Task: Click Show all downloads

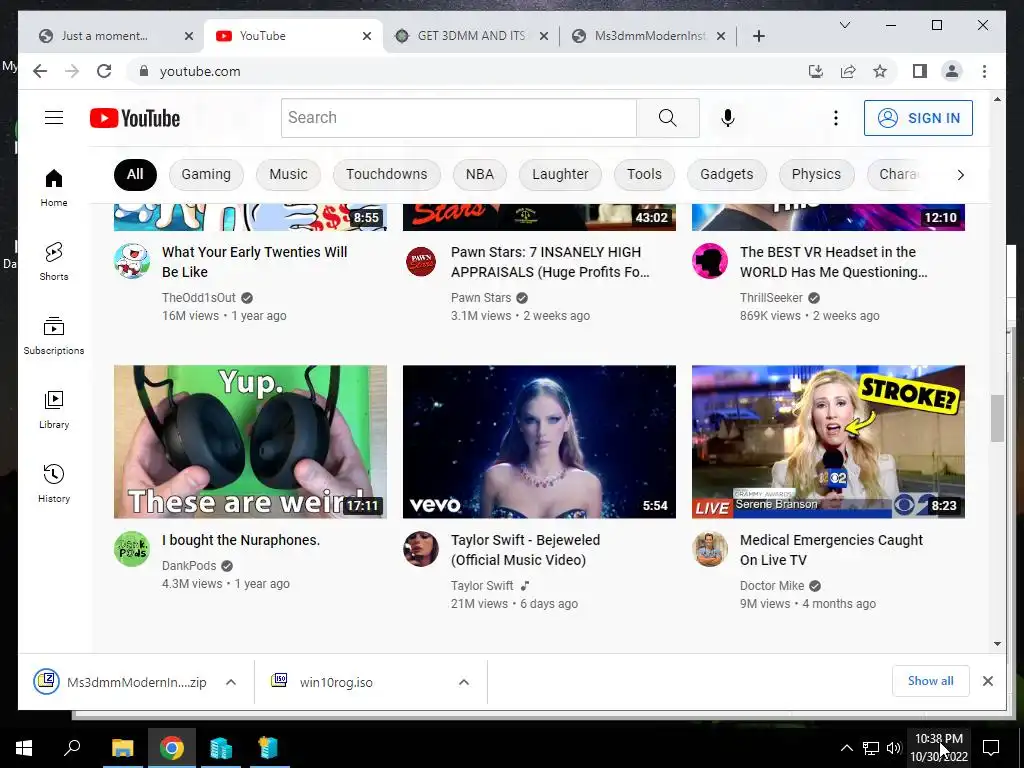Action: click(930, 681)
